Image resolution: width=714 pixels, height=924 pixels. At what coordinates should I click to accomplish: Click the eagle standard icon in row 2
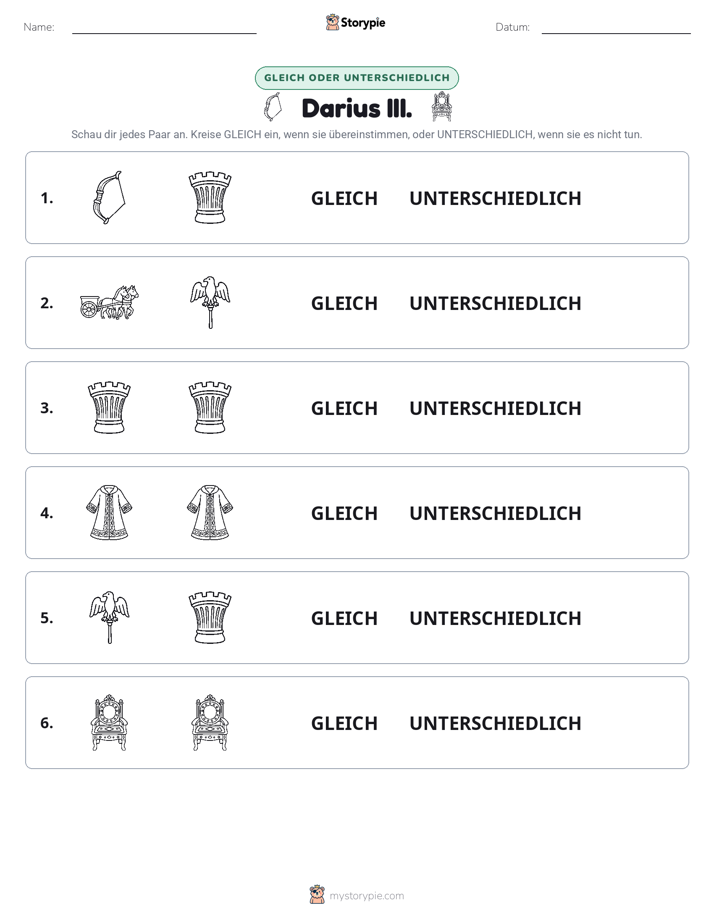[210, 302]
